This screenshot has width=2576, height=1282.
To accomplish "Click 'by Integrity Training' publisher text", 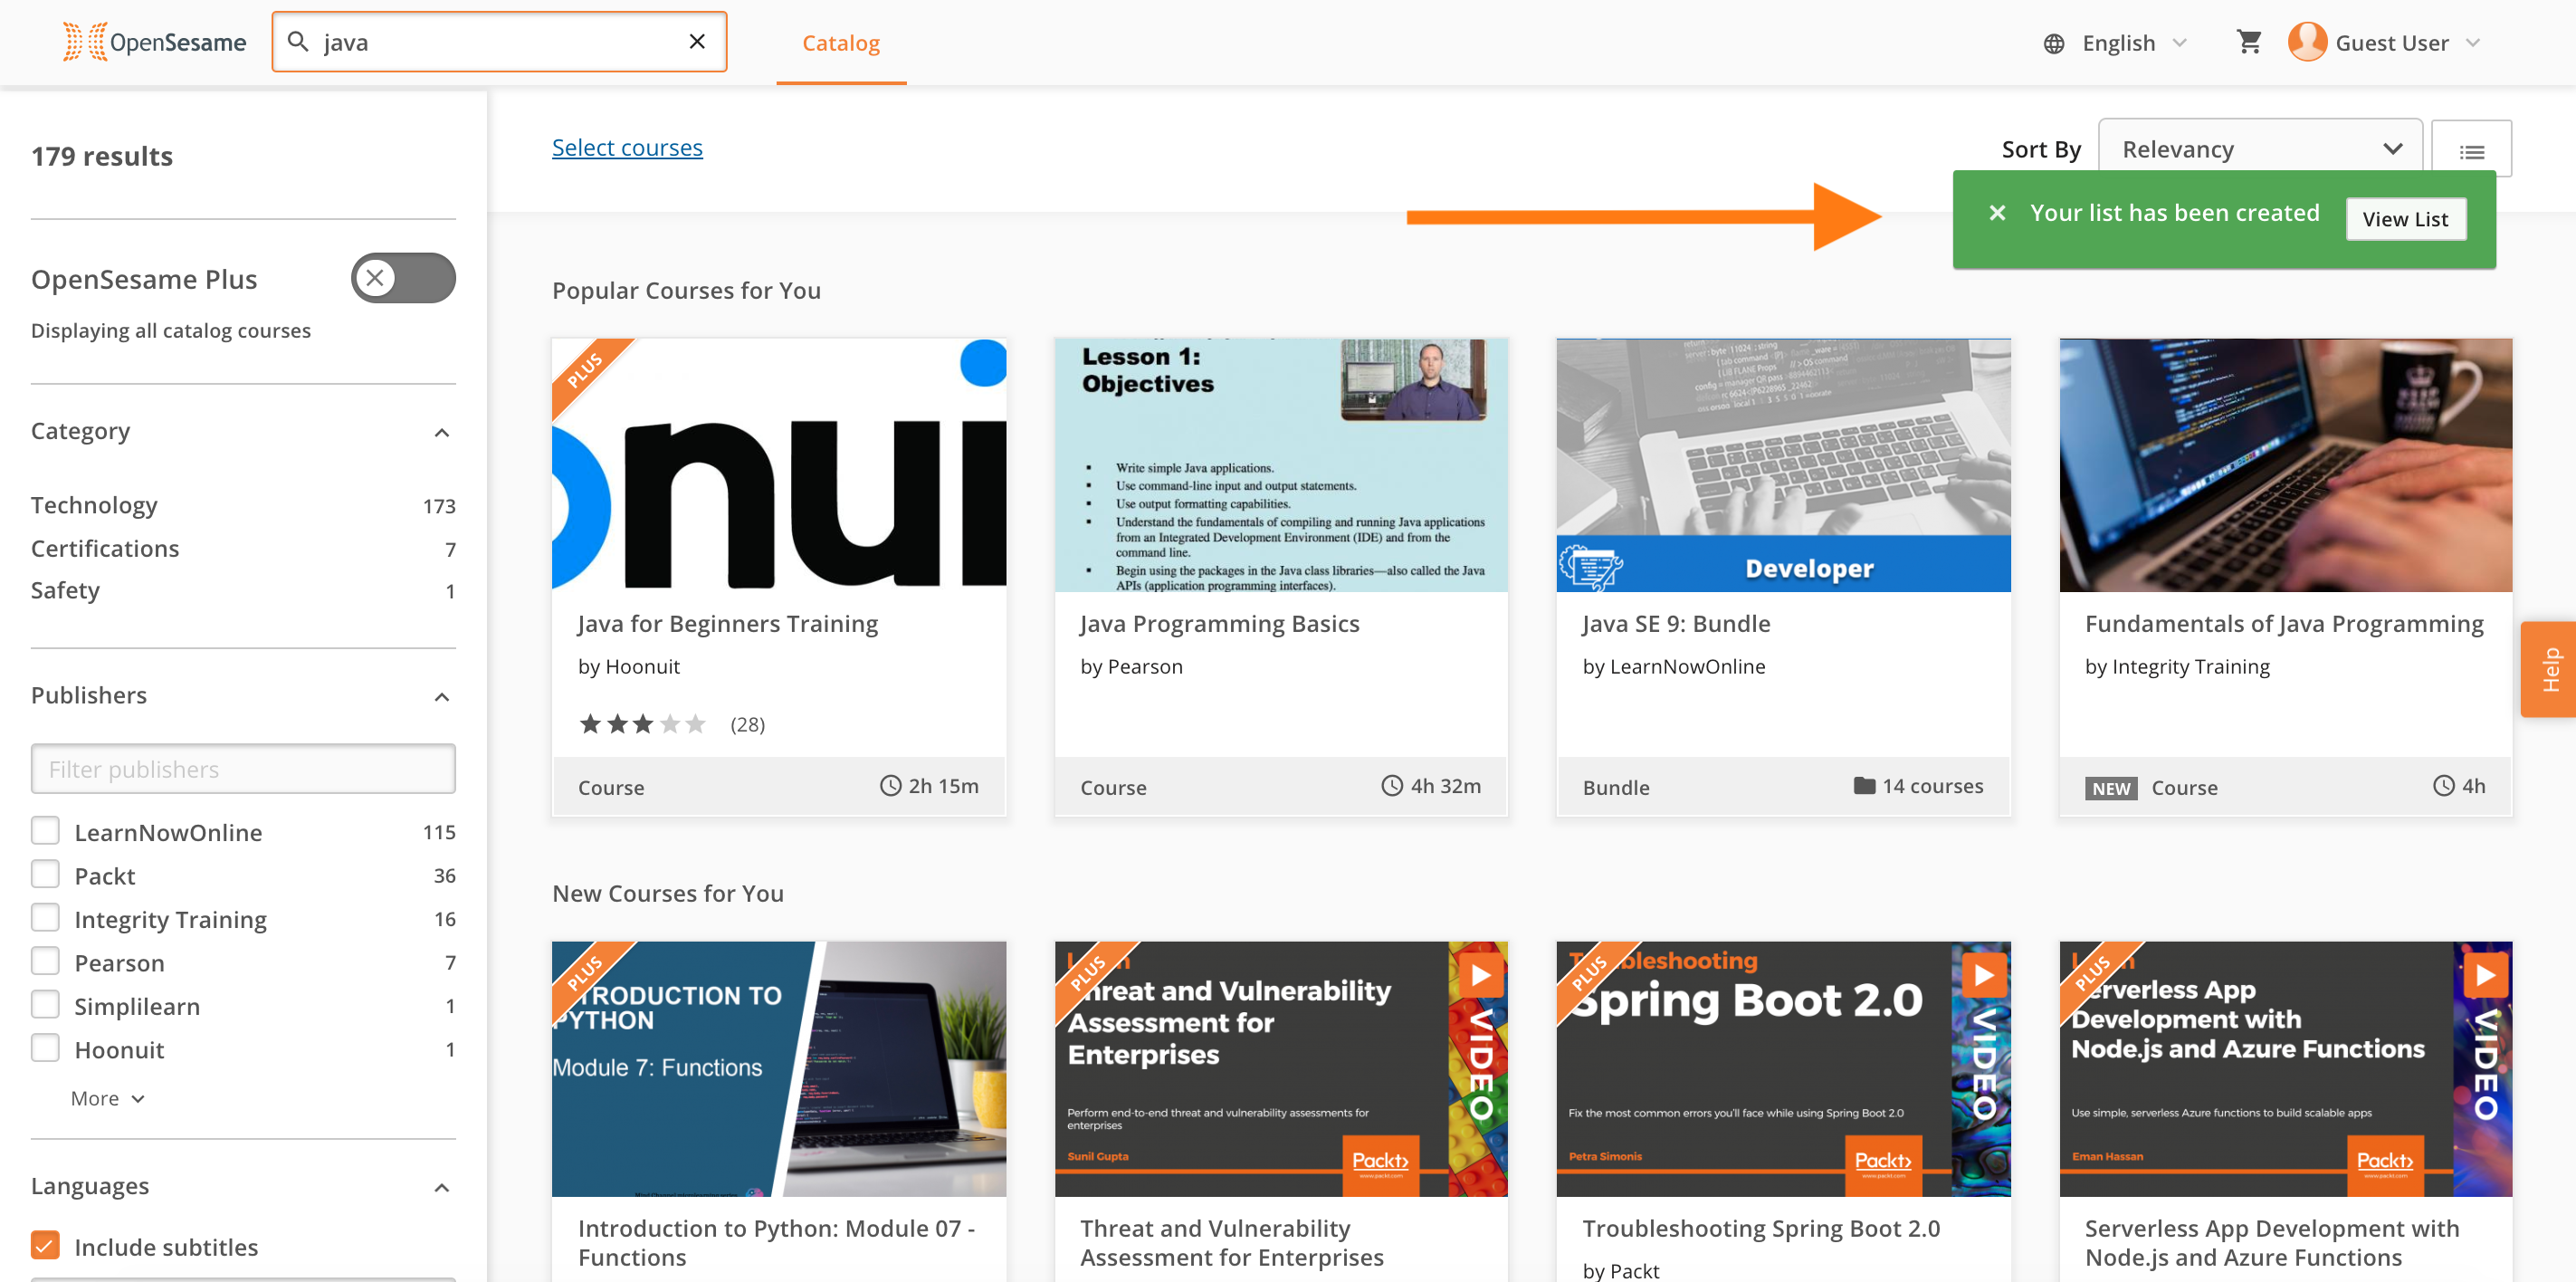I will tap(2177, 667).
